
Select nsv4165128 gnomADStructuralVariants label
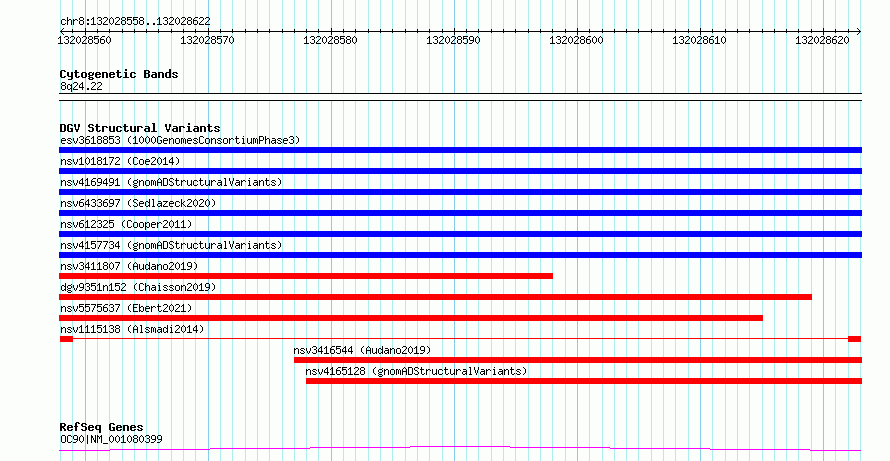click(x=416, y=371)
